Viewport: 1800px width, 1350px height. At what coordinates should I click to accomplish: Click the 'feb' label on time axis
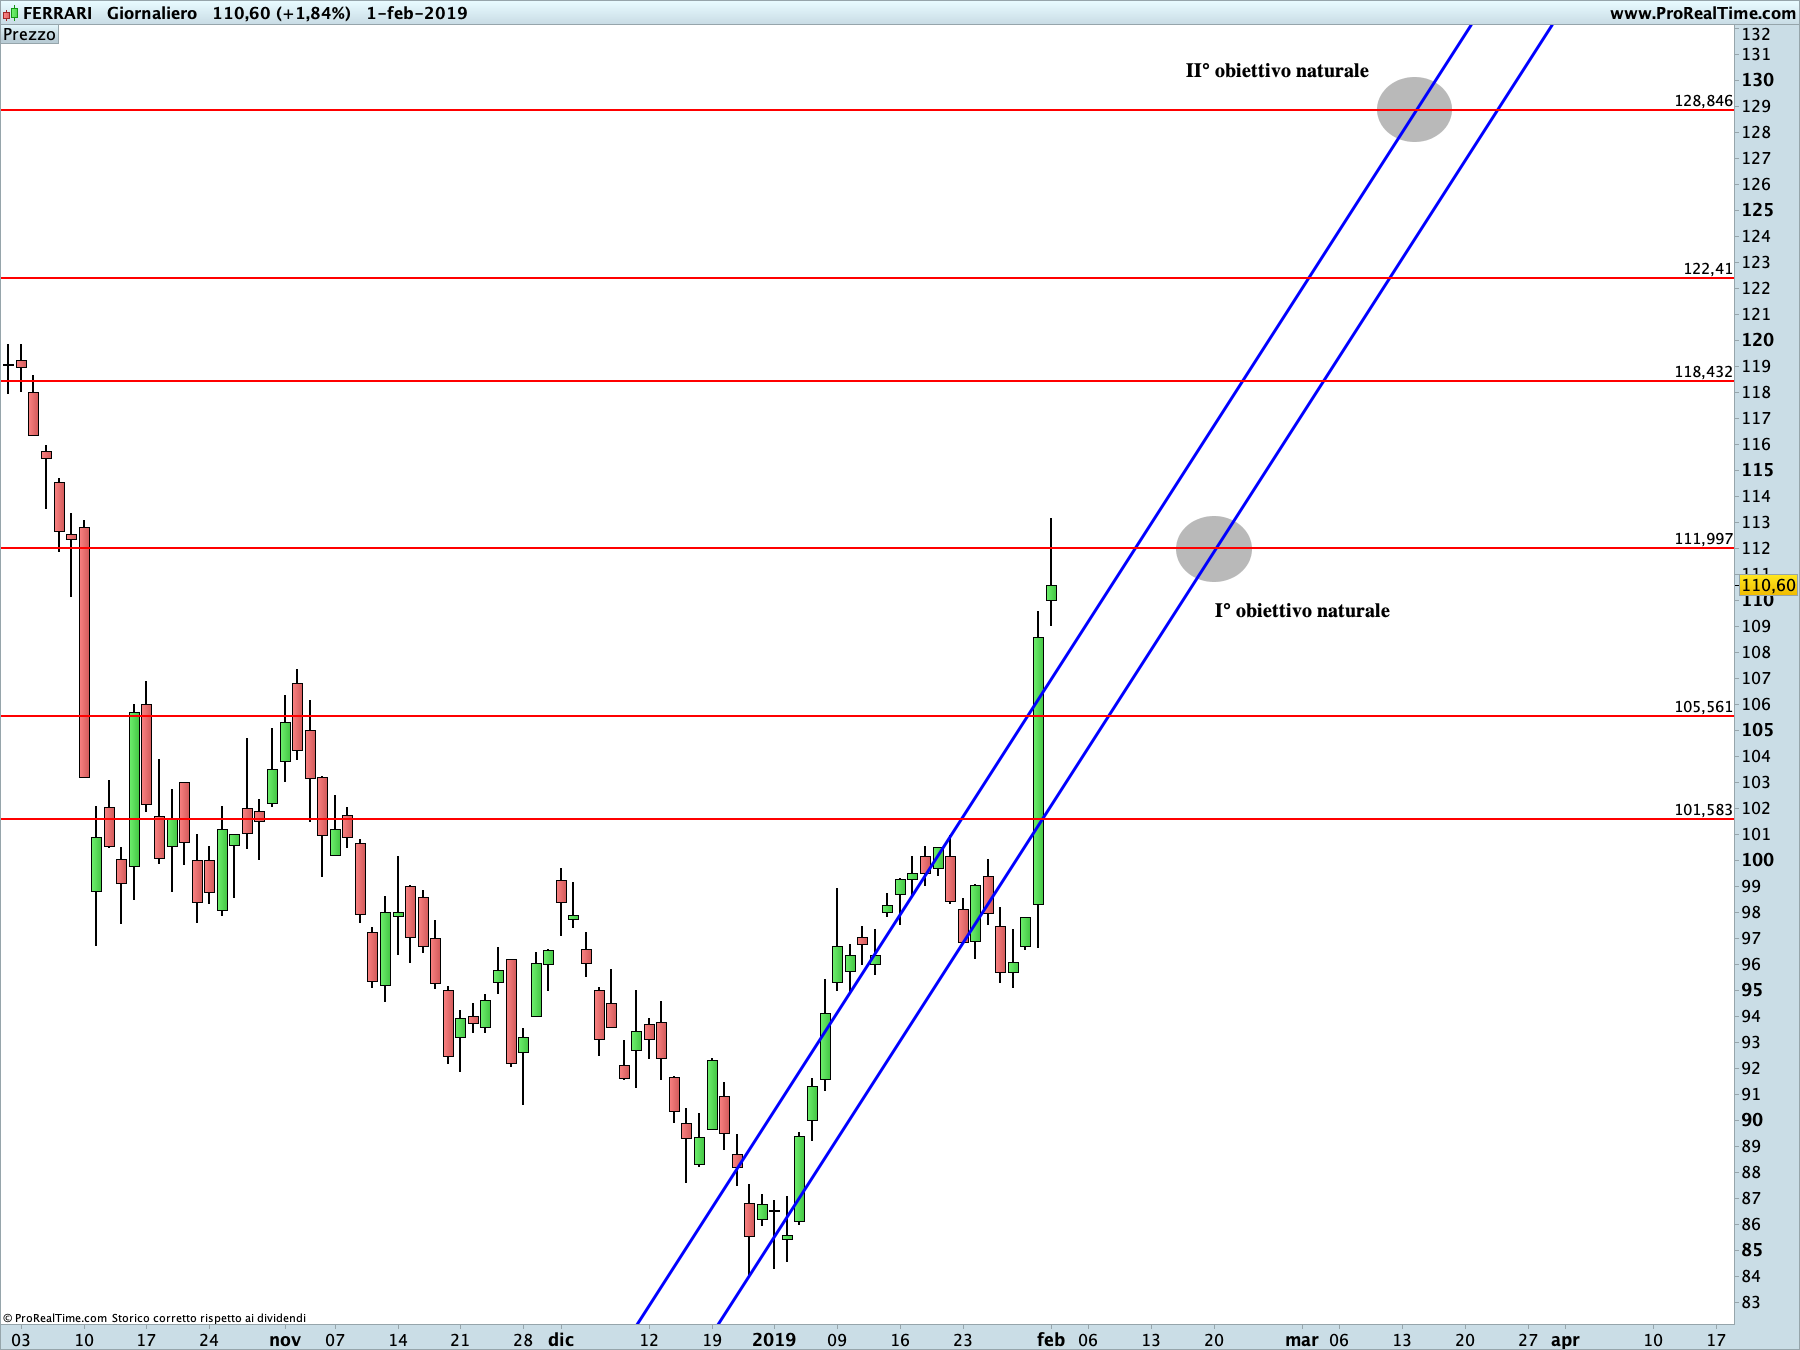(1051, 1340)
